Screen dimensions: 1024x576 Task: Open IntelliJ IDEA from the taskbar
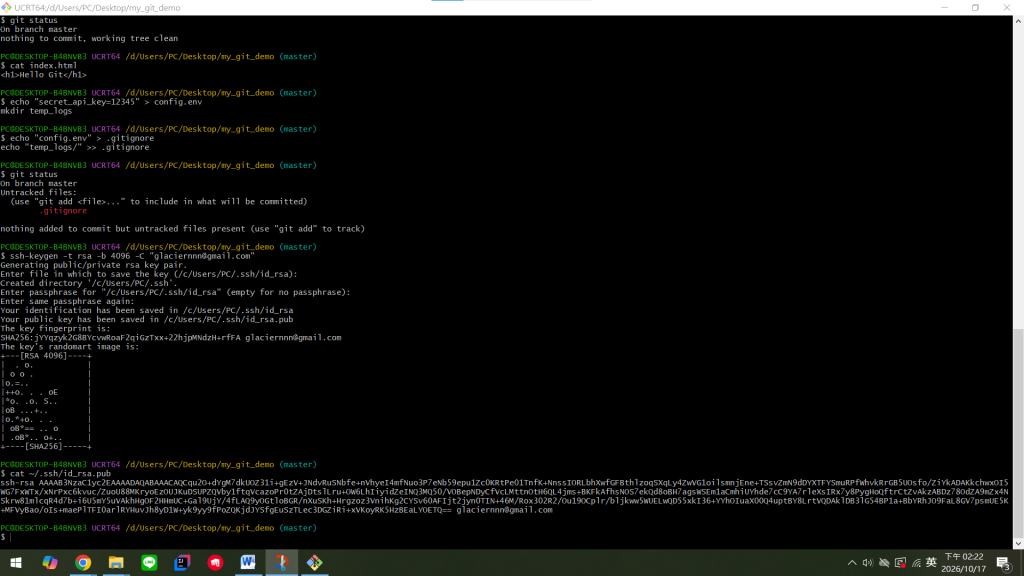tap(182, 562)
